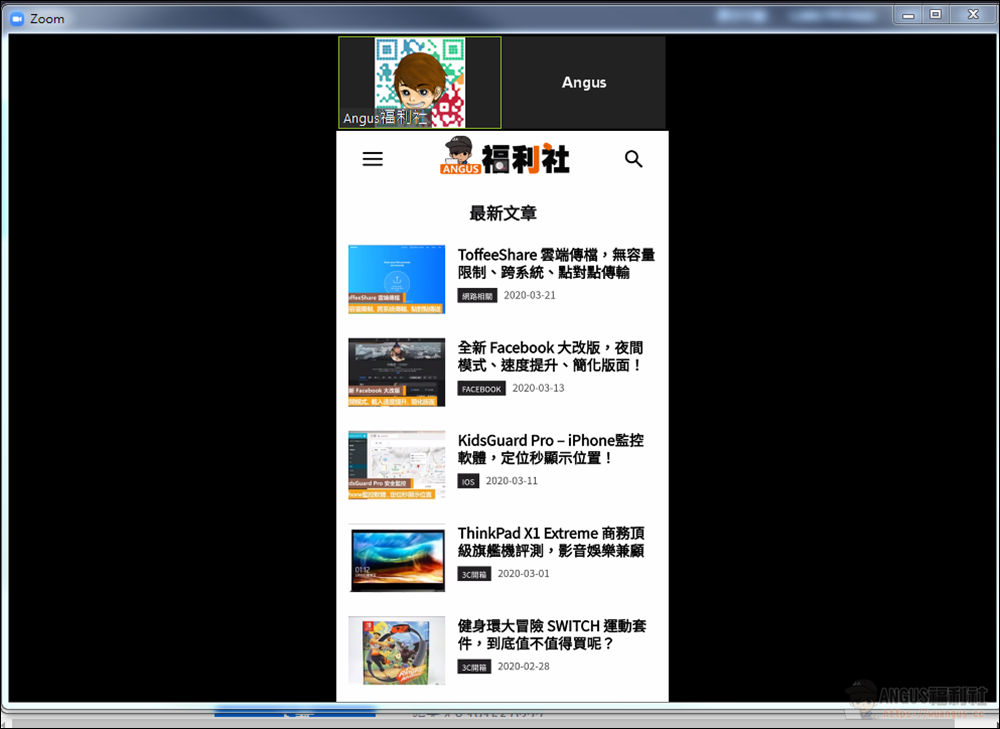1000x729 pixels.
Task: Open the 全新 Facebook 大改版 article title
Action: point(550,357)
